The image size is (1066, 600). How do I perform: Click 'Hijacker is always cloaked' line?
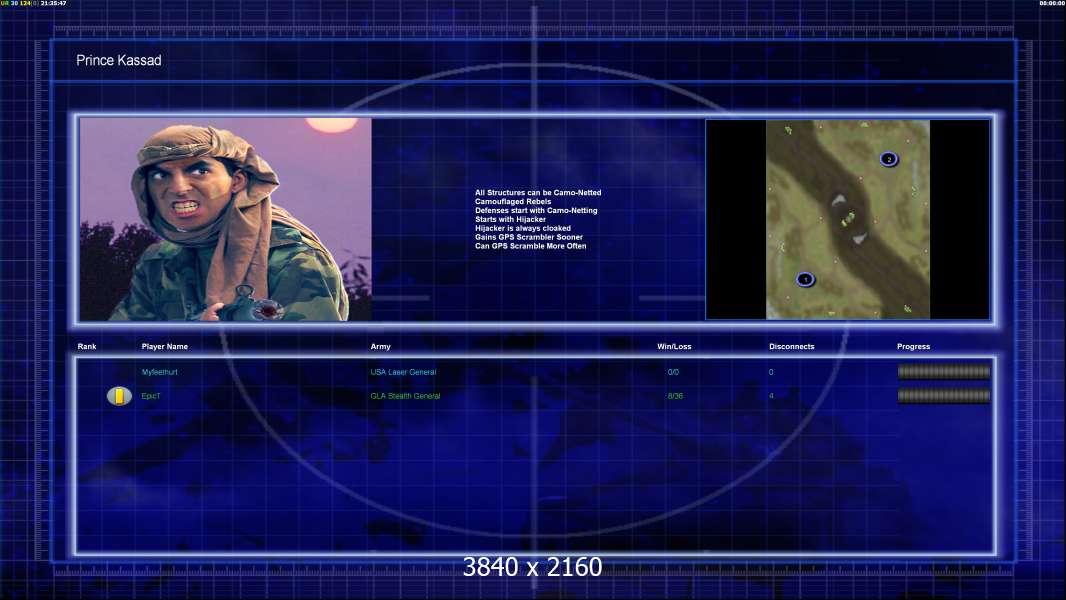click(x=523, y=228)
